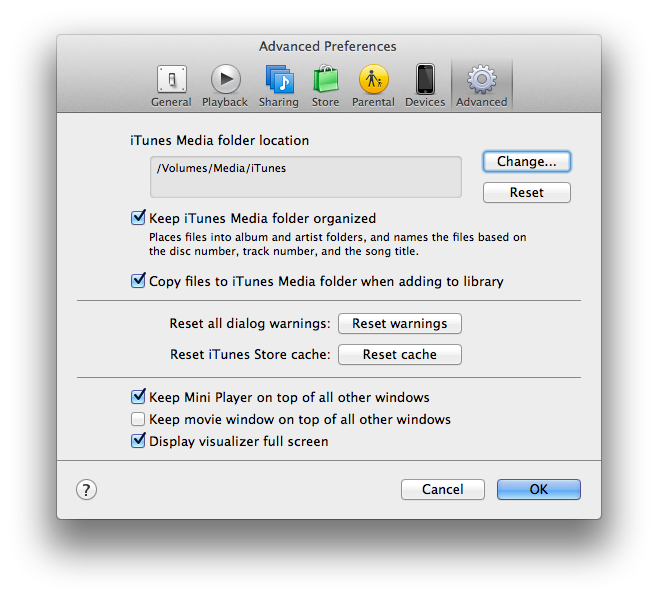Click the 'Reset all dialog warnings:' label
Screen dimensions: 658x598
250,324
